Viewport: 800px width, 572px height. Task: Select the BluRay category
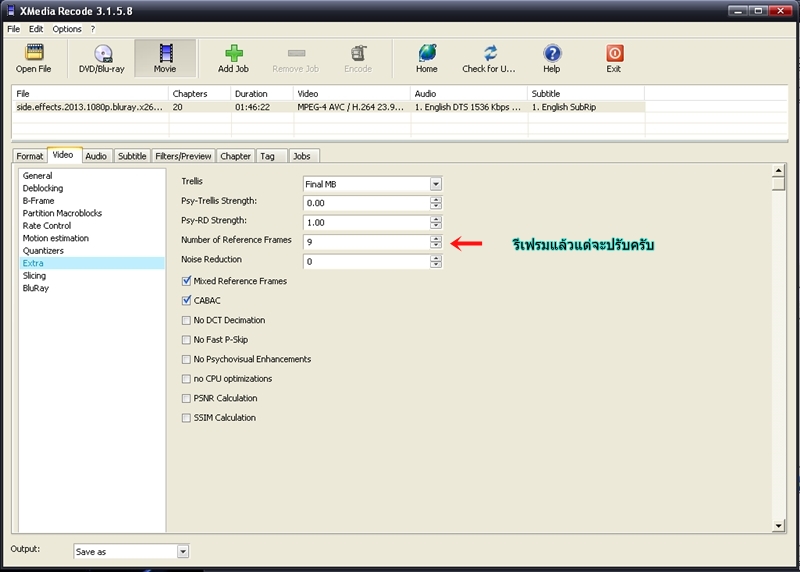point(36,288)
